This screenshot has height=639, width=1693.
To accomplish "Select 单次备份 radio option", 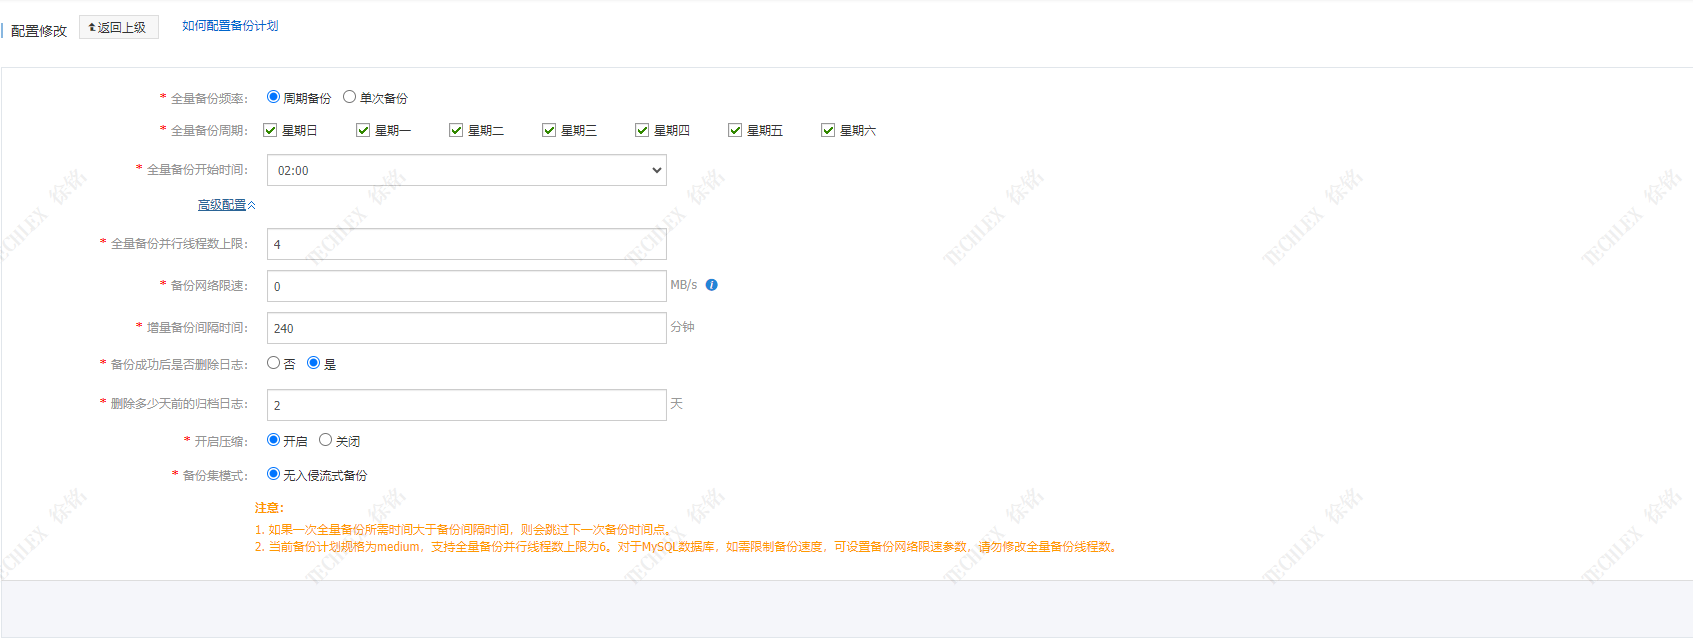I will click(x=349, y=97).
